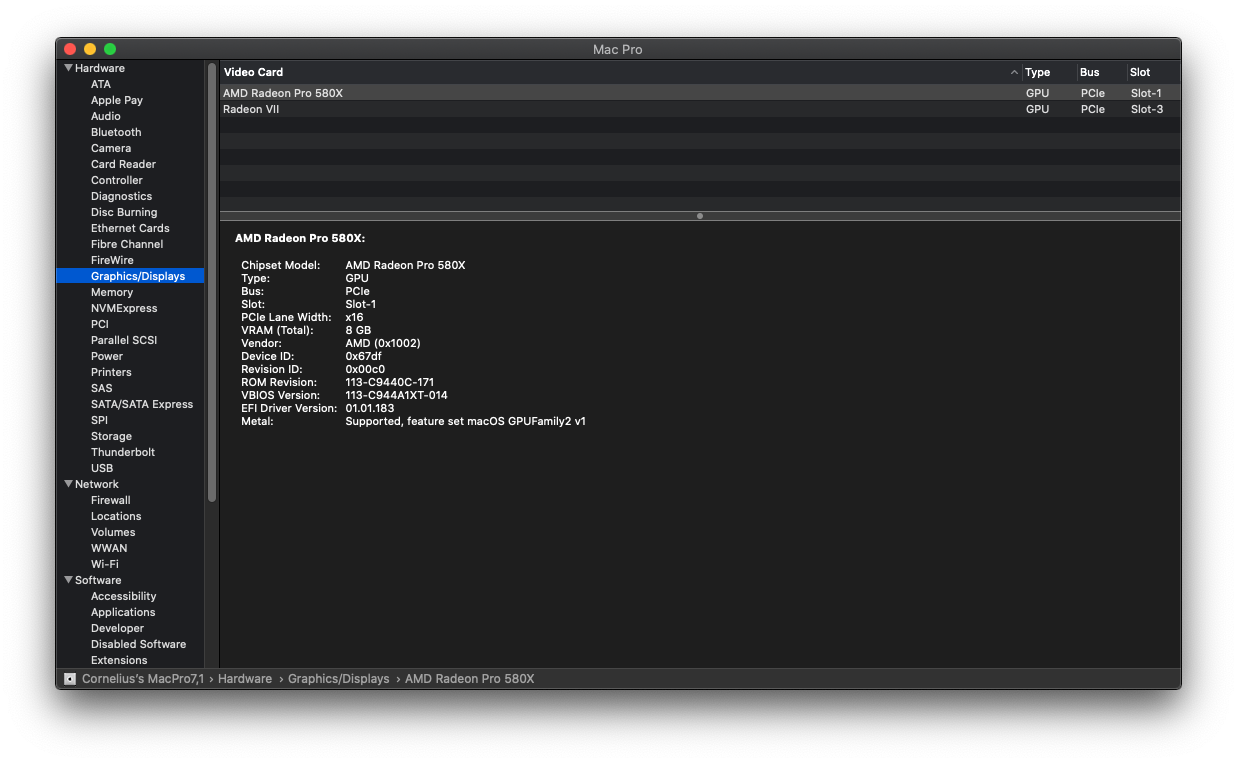Viewport: 1237px width, 763px height.
Task: Open the Ethernet Cards entry
Action: click(x=130, y=228)
